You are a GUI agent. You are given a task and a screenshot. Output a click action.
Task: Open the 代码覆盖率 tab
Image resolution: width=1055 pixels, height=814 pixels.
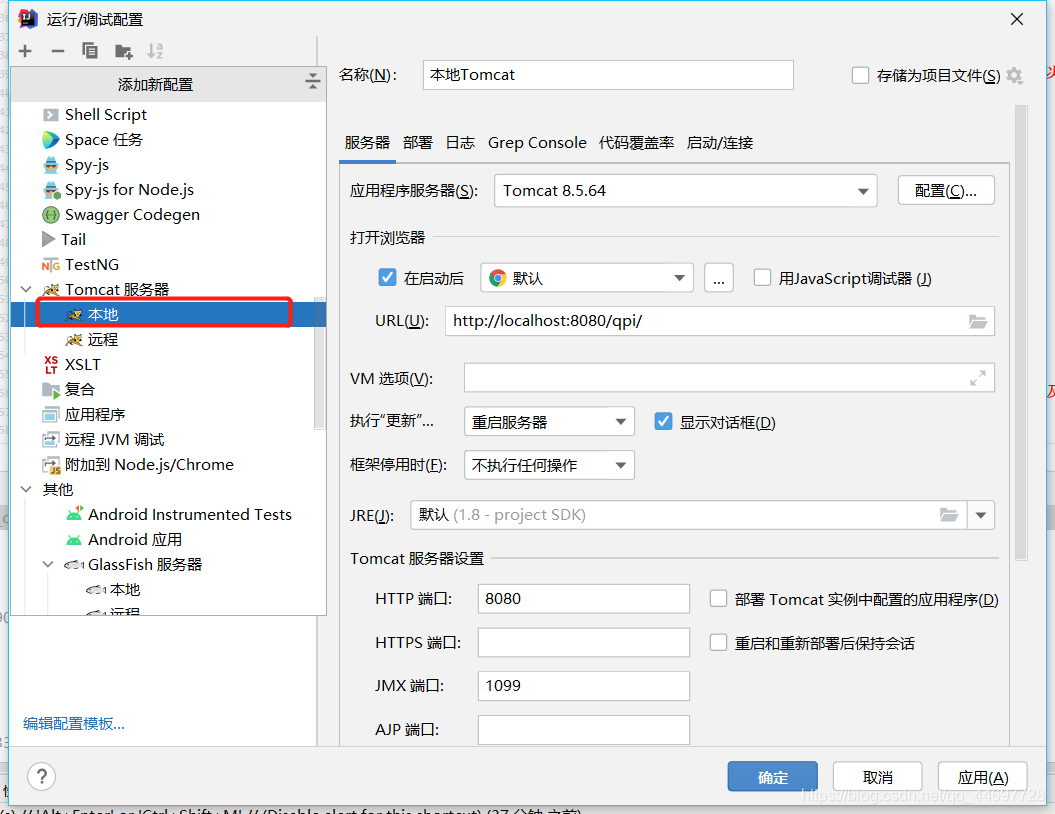click(636, 143)
